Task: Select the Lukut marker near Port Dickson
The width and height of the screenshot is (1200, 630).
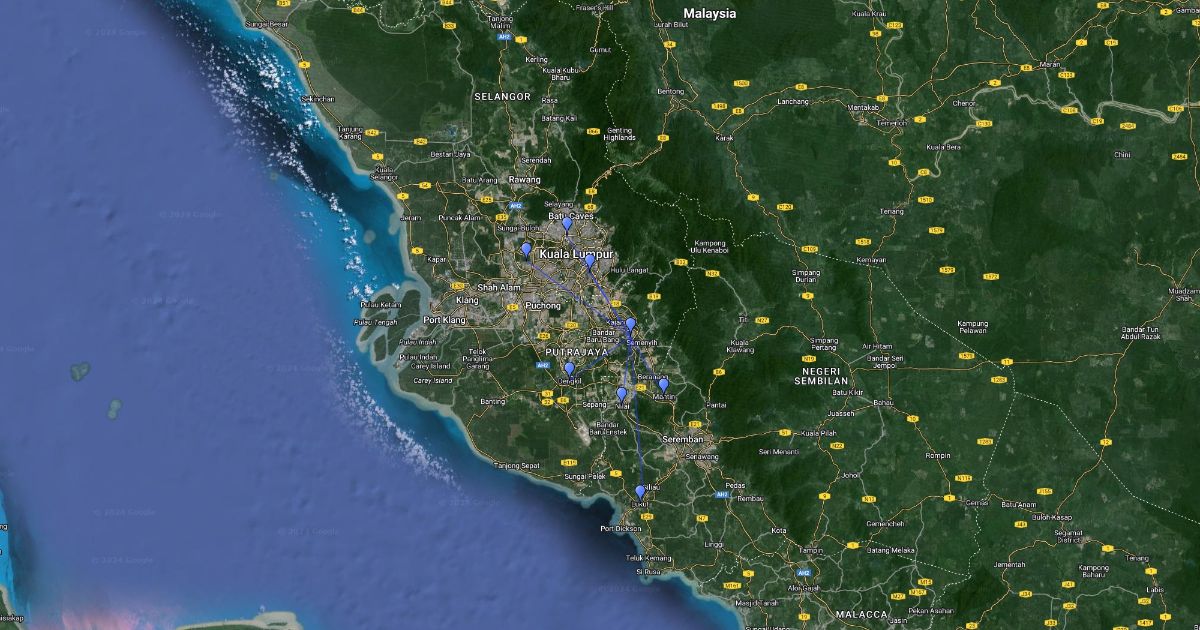Action: point(640,492)
